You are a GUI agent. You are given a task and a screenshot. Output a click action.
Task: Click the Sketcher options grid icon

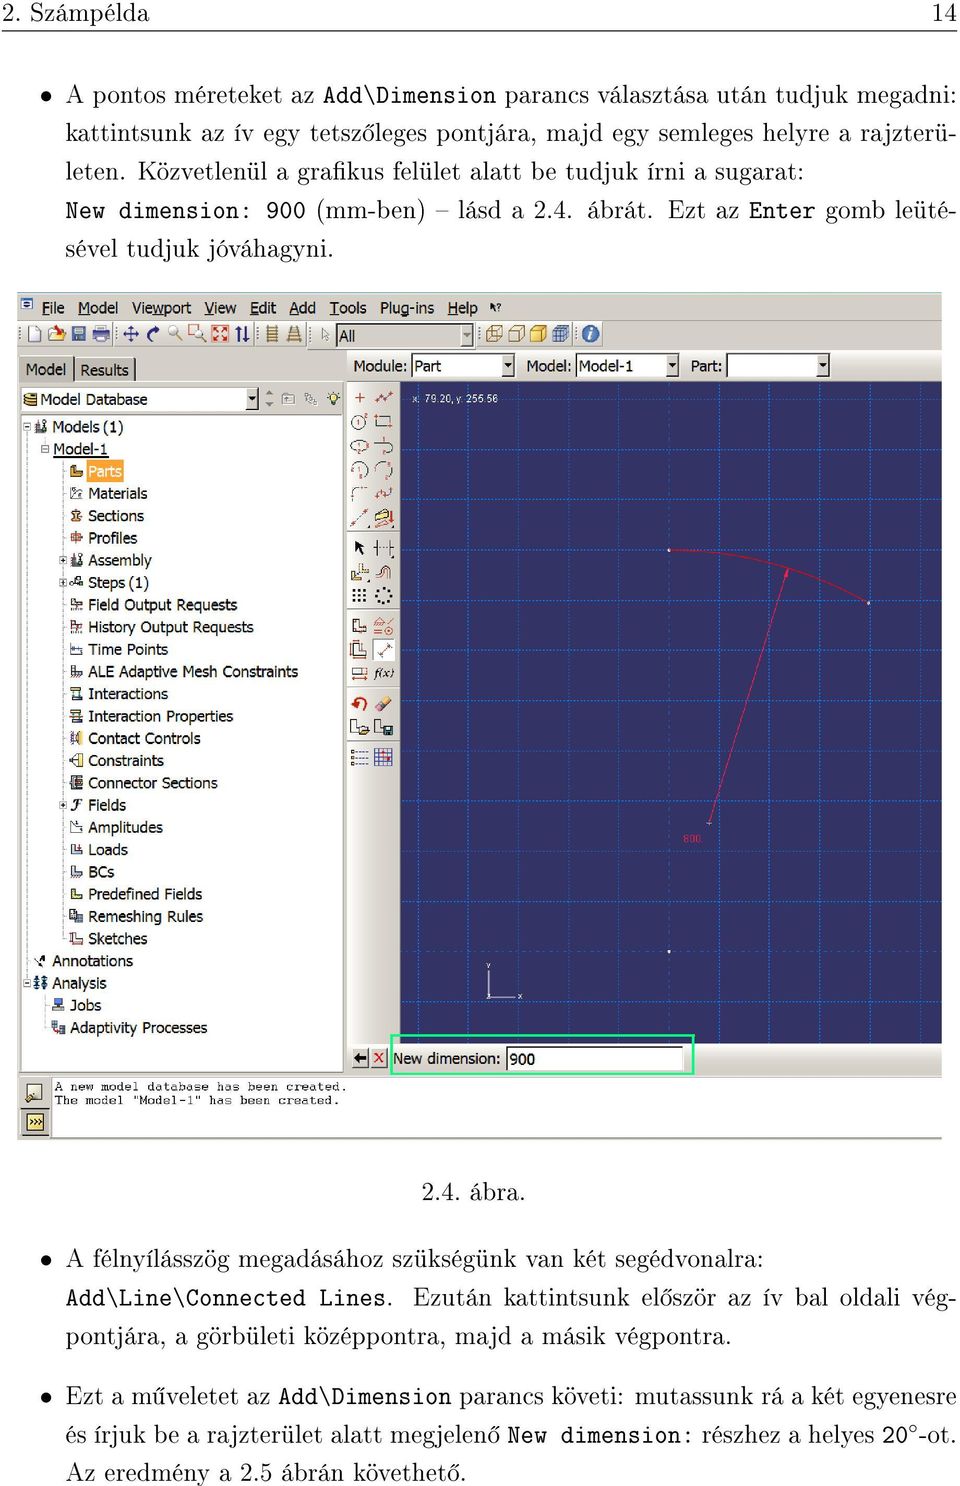coord(384,757)
